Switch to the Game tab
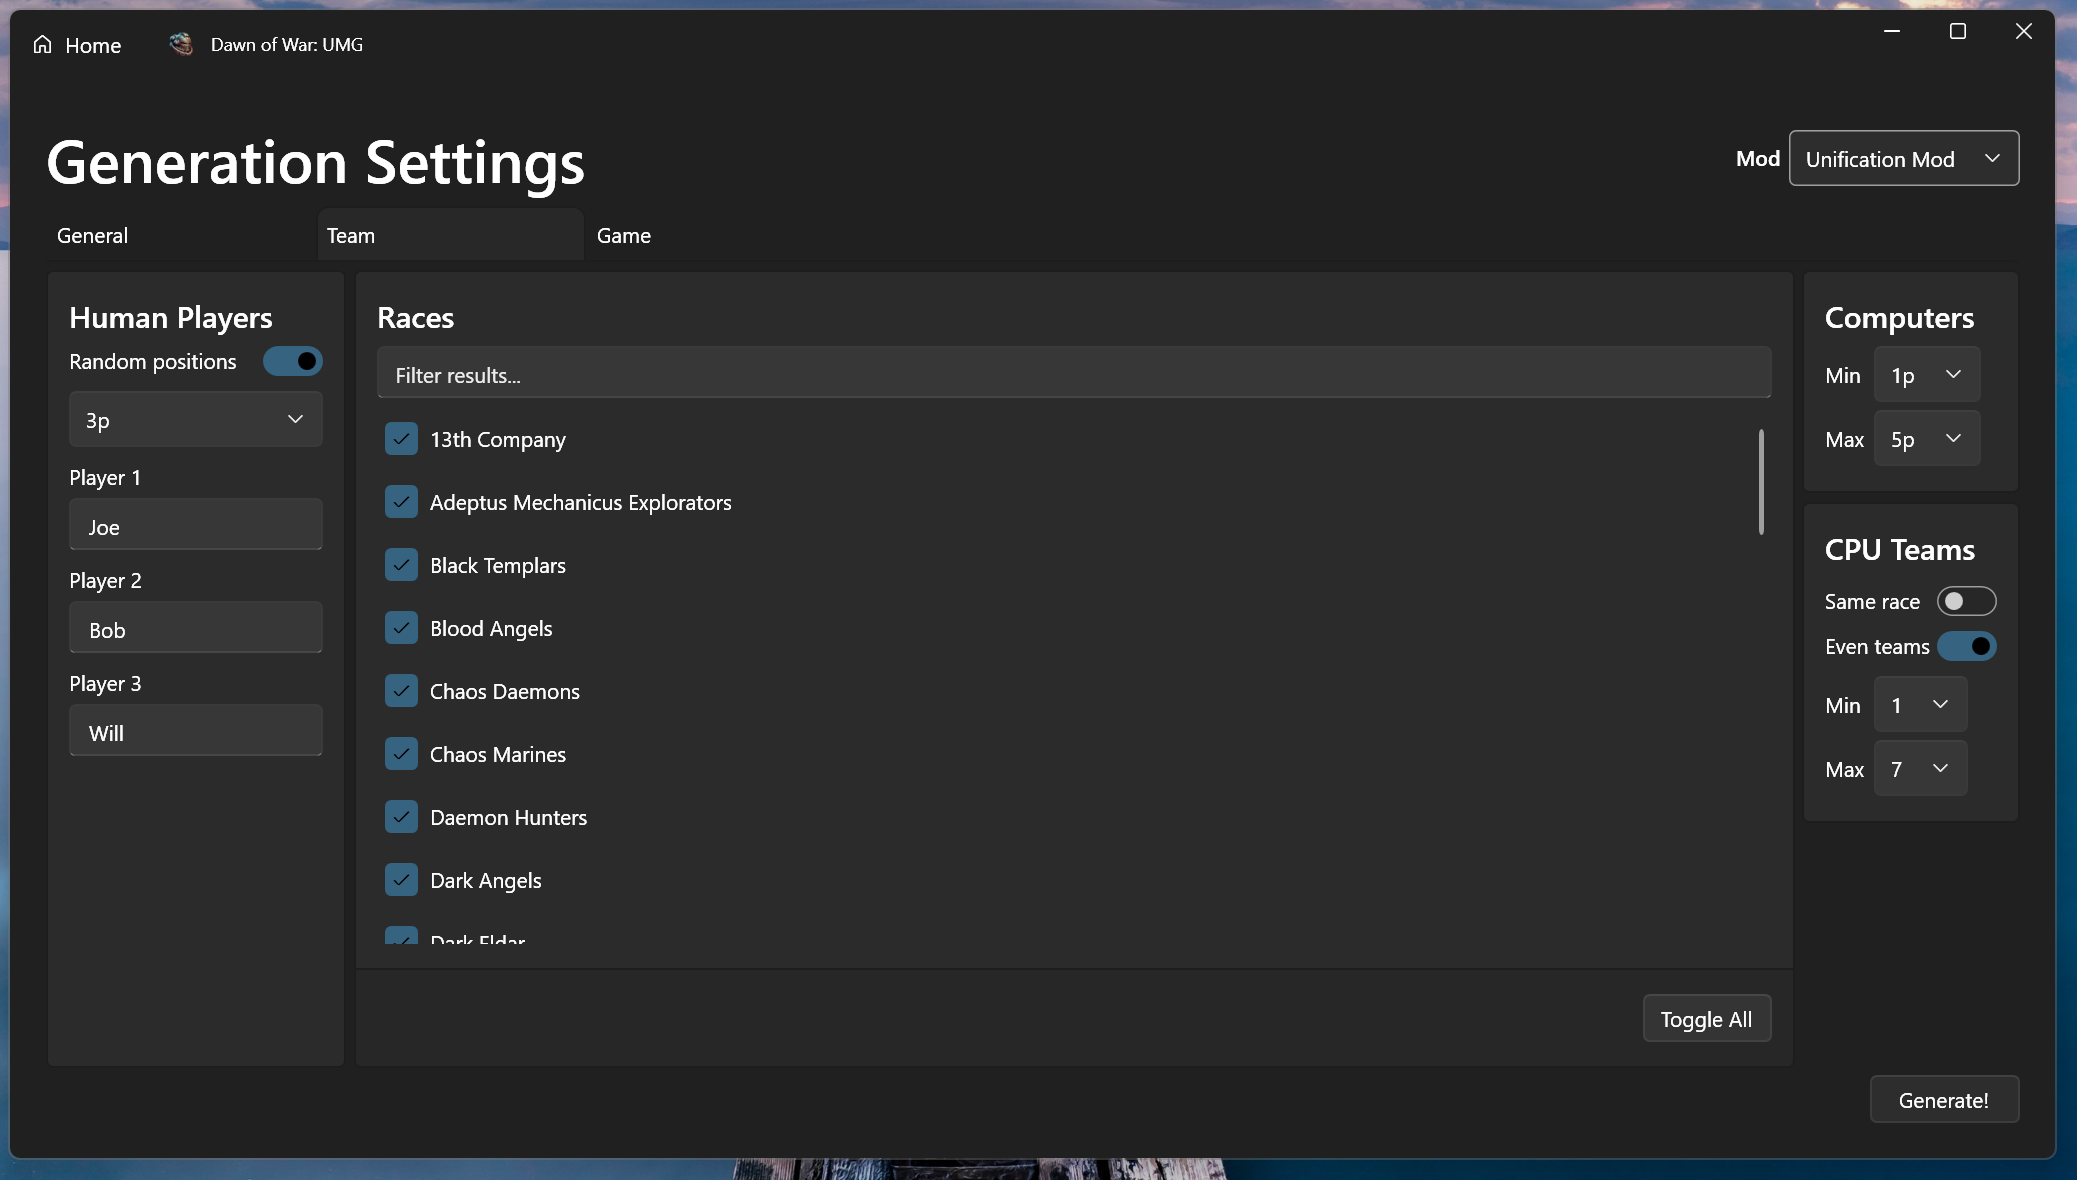 [624, 236]
